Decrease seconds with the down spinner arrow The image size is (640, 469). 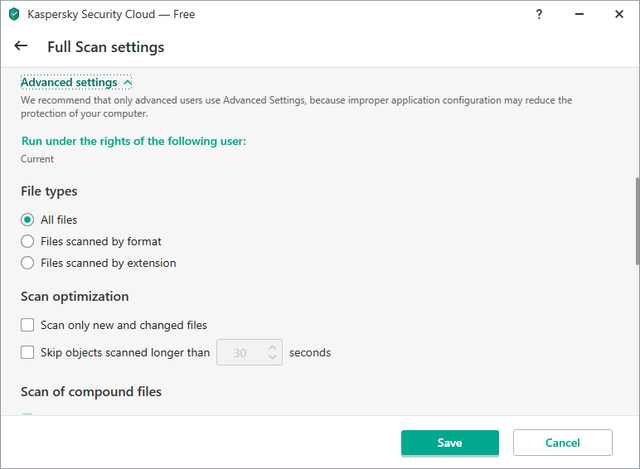273,357
